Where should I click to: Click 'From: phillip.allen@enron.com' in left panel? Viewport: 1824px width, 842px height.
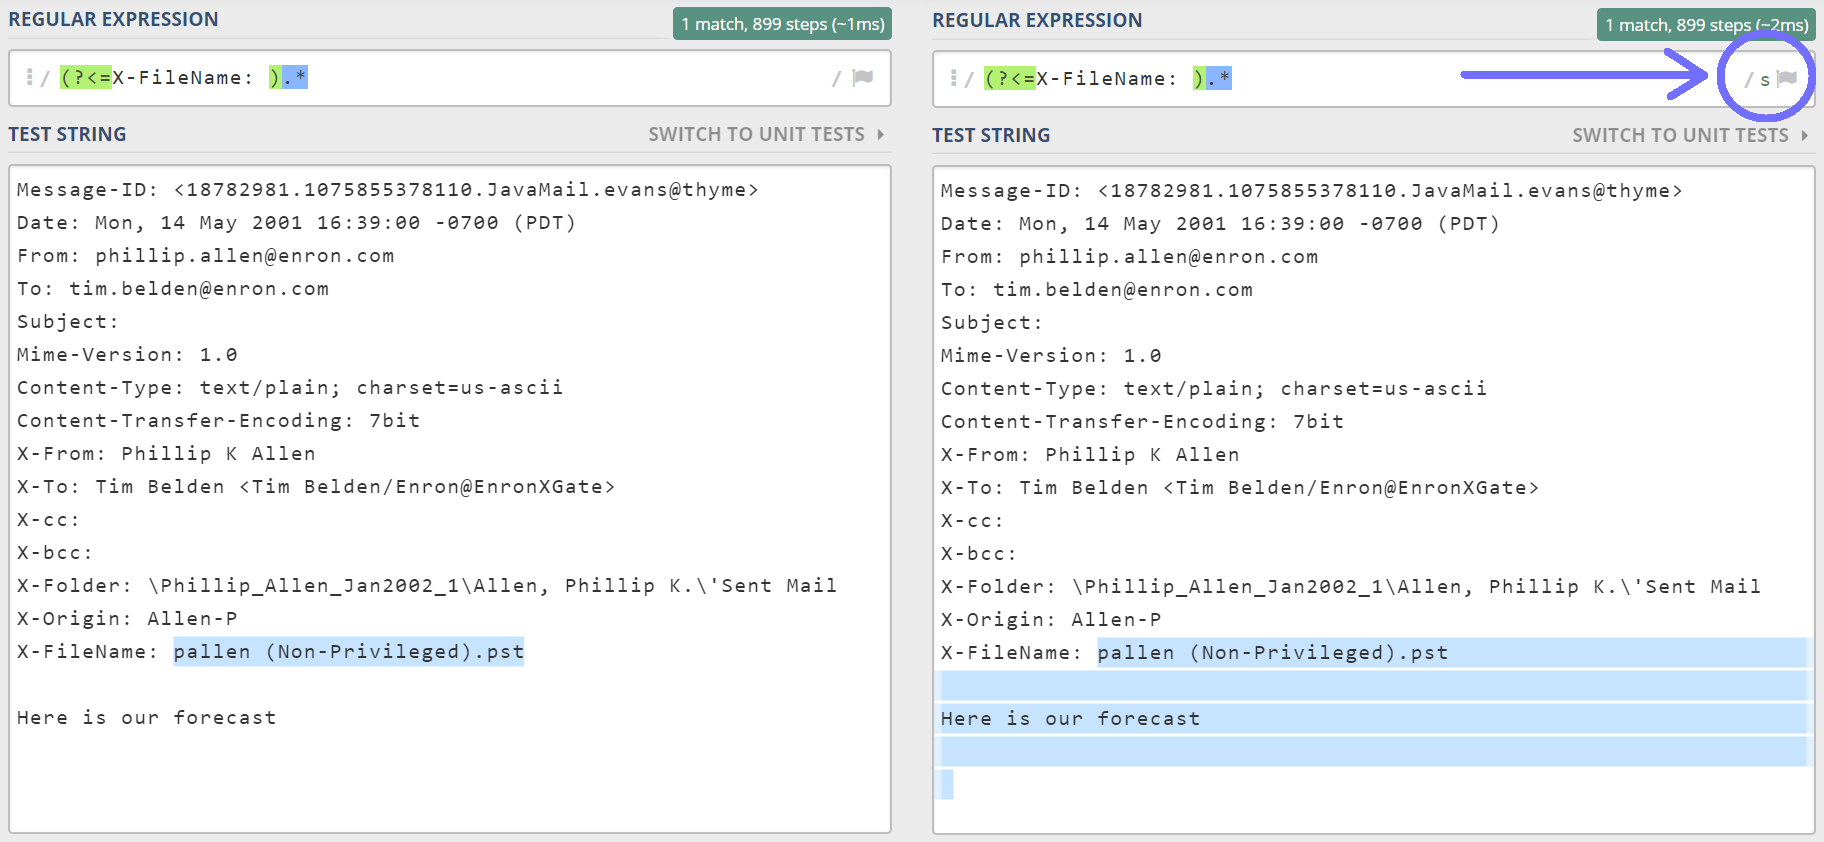[x=206, y=255]
